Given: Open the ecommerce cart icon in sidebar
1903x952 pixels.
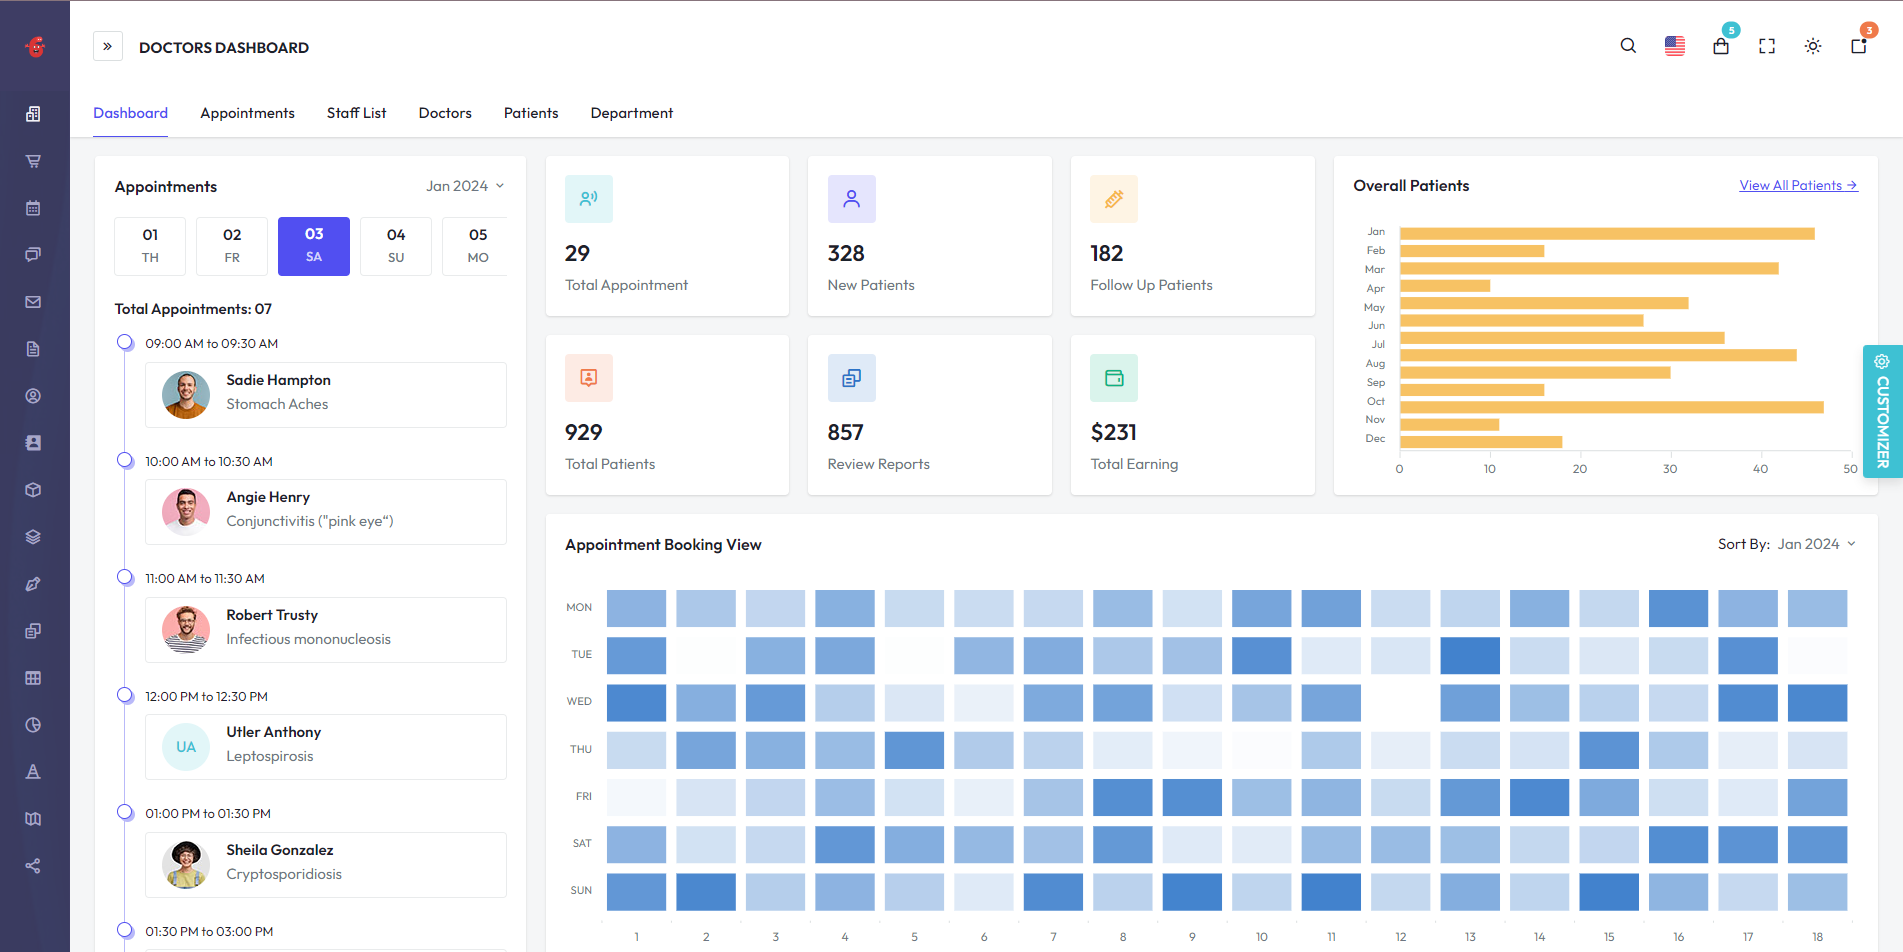Looking at the screenshot, I should (33, 161).
